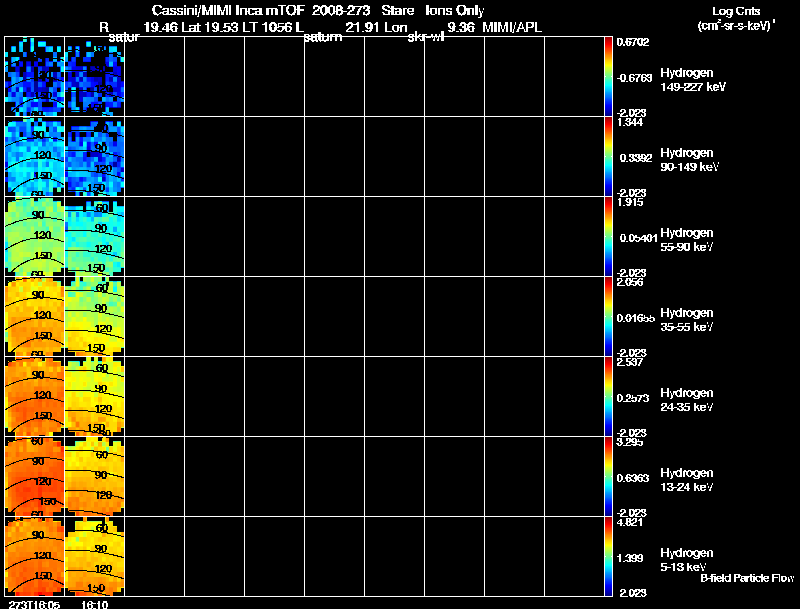Screen dimensions: 800x609
Task: Click the 'Log Cnts' colorbar heading
Action: [x=736, y=11]
